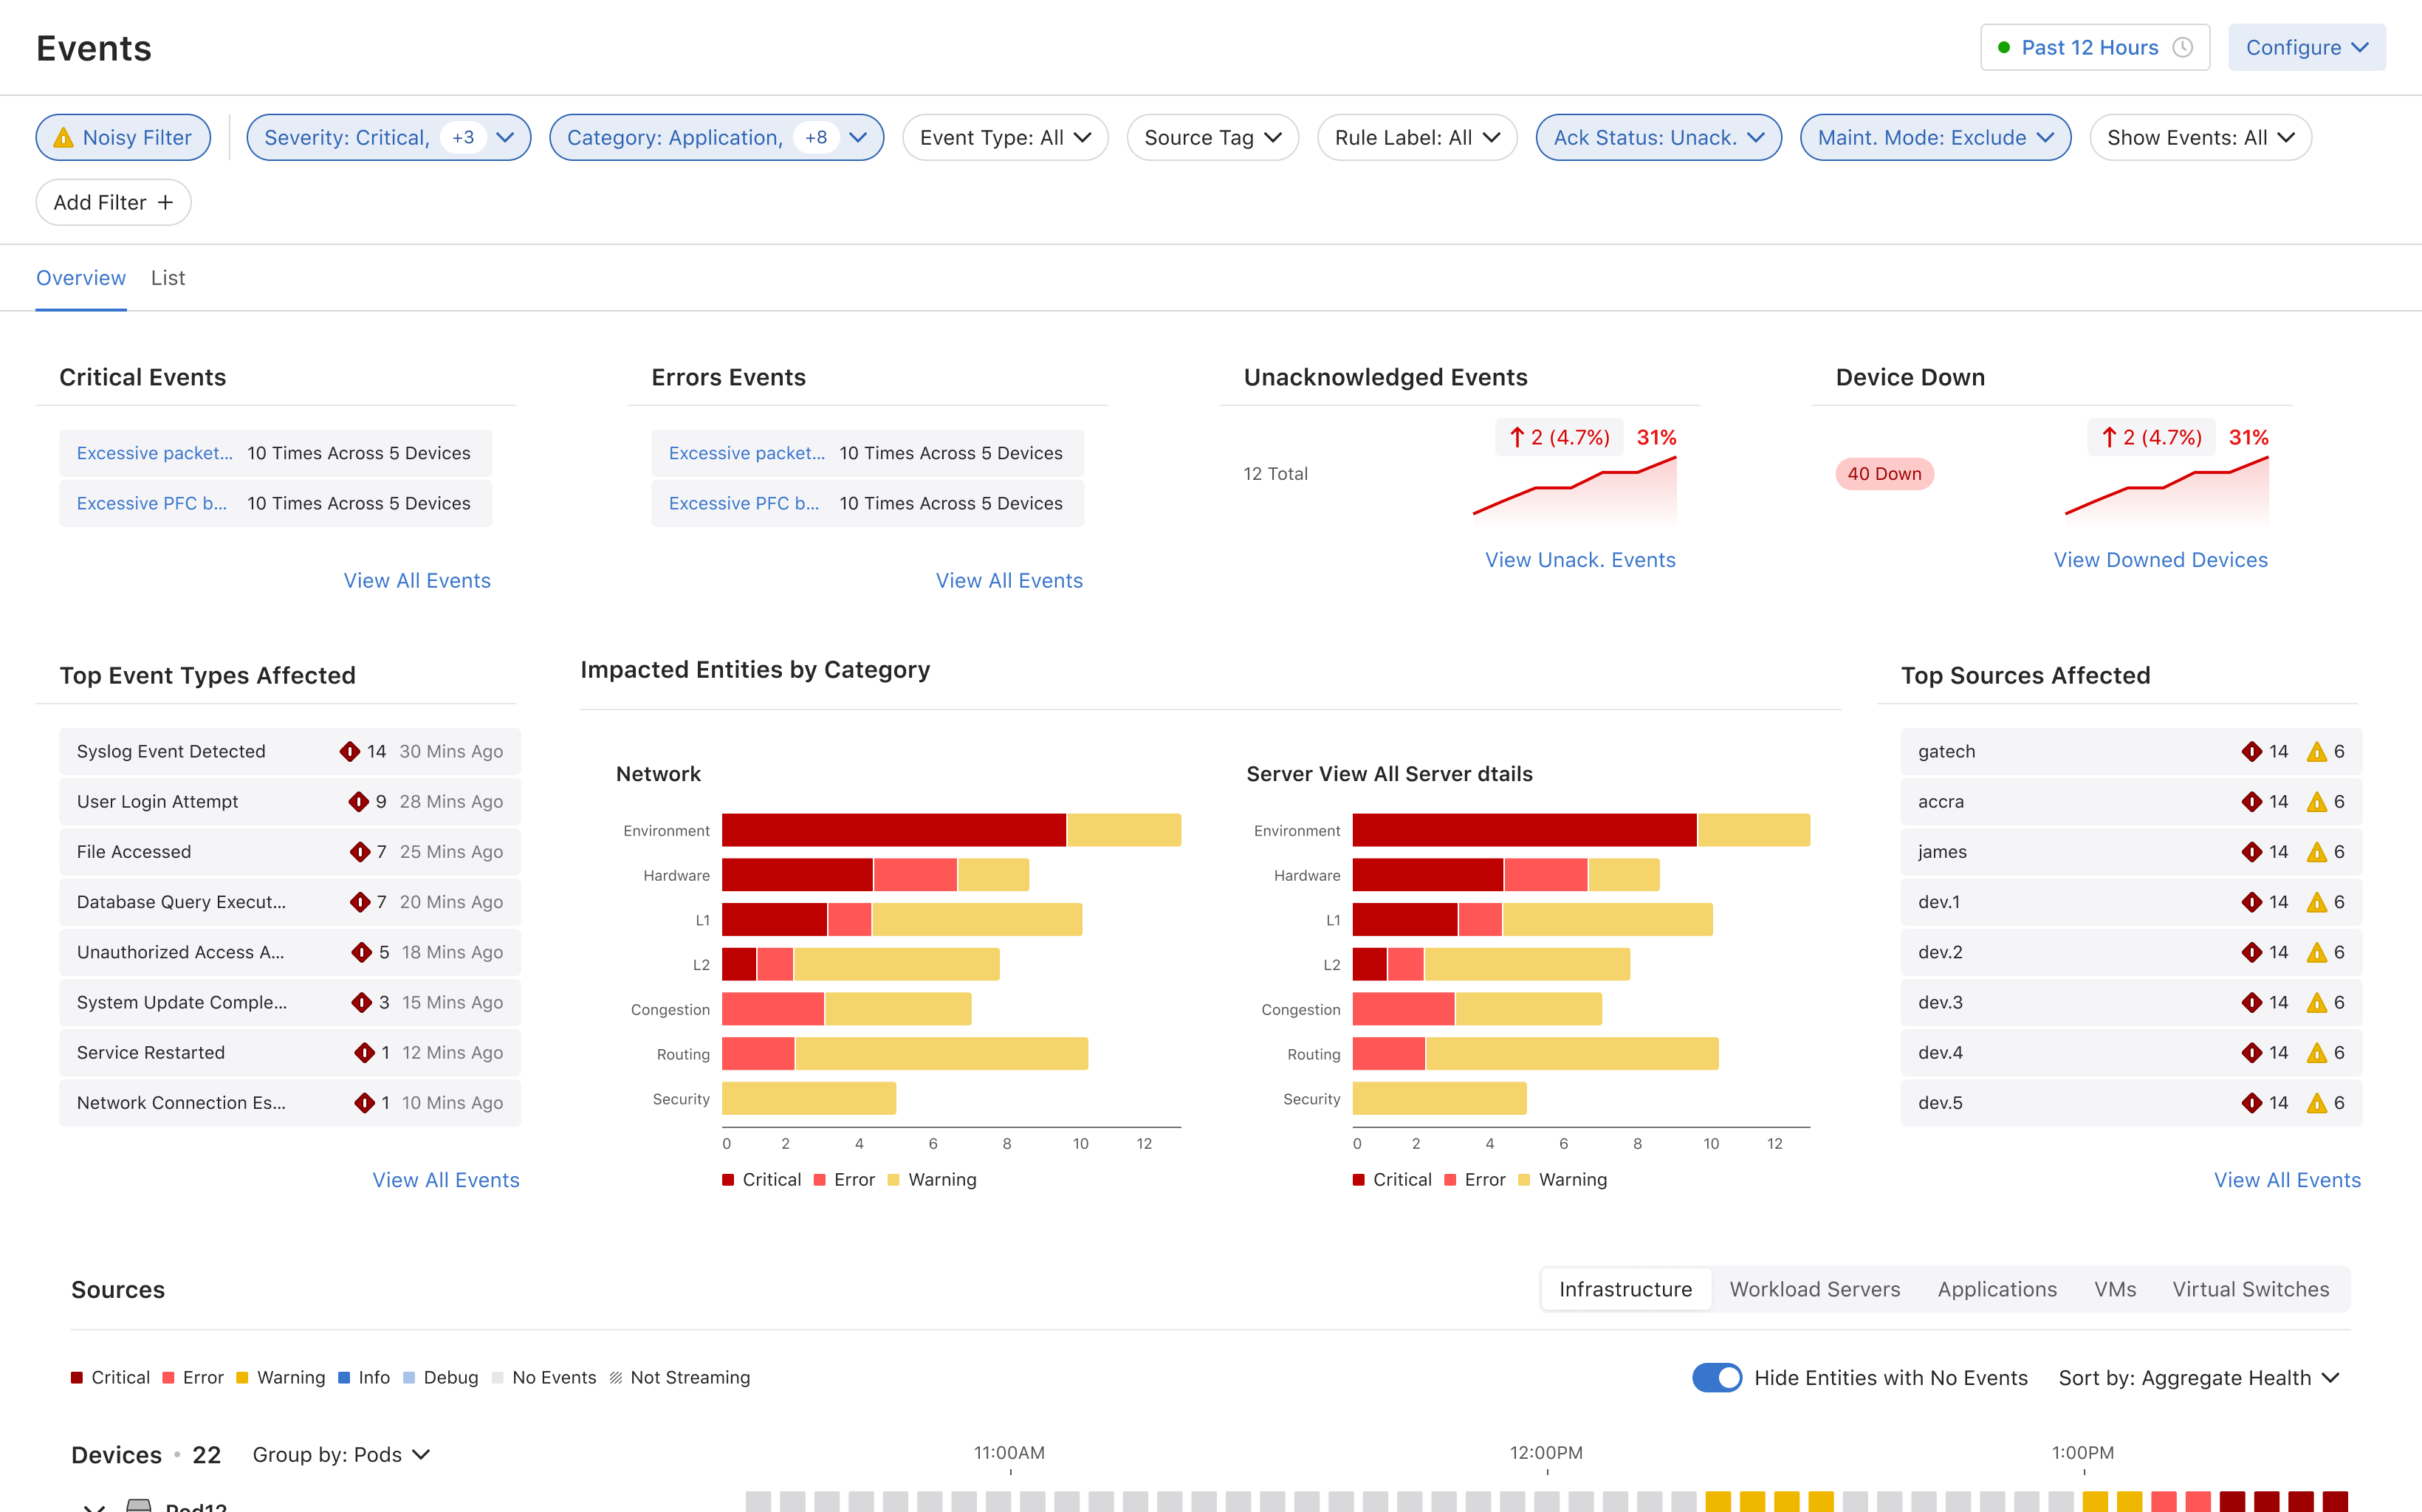Select the Workload Servers tab
The image size is (2422, 1512).
coord(1814,1289)
